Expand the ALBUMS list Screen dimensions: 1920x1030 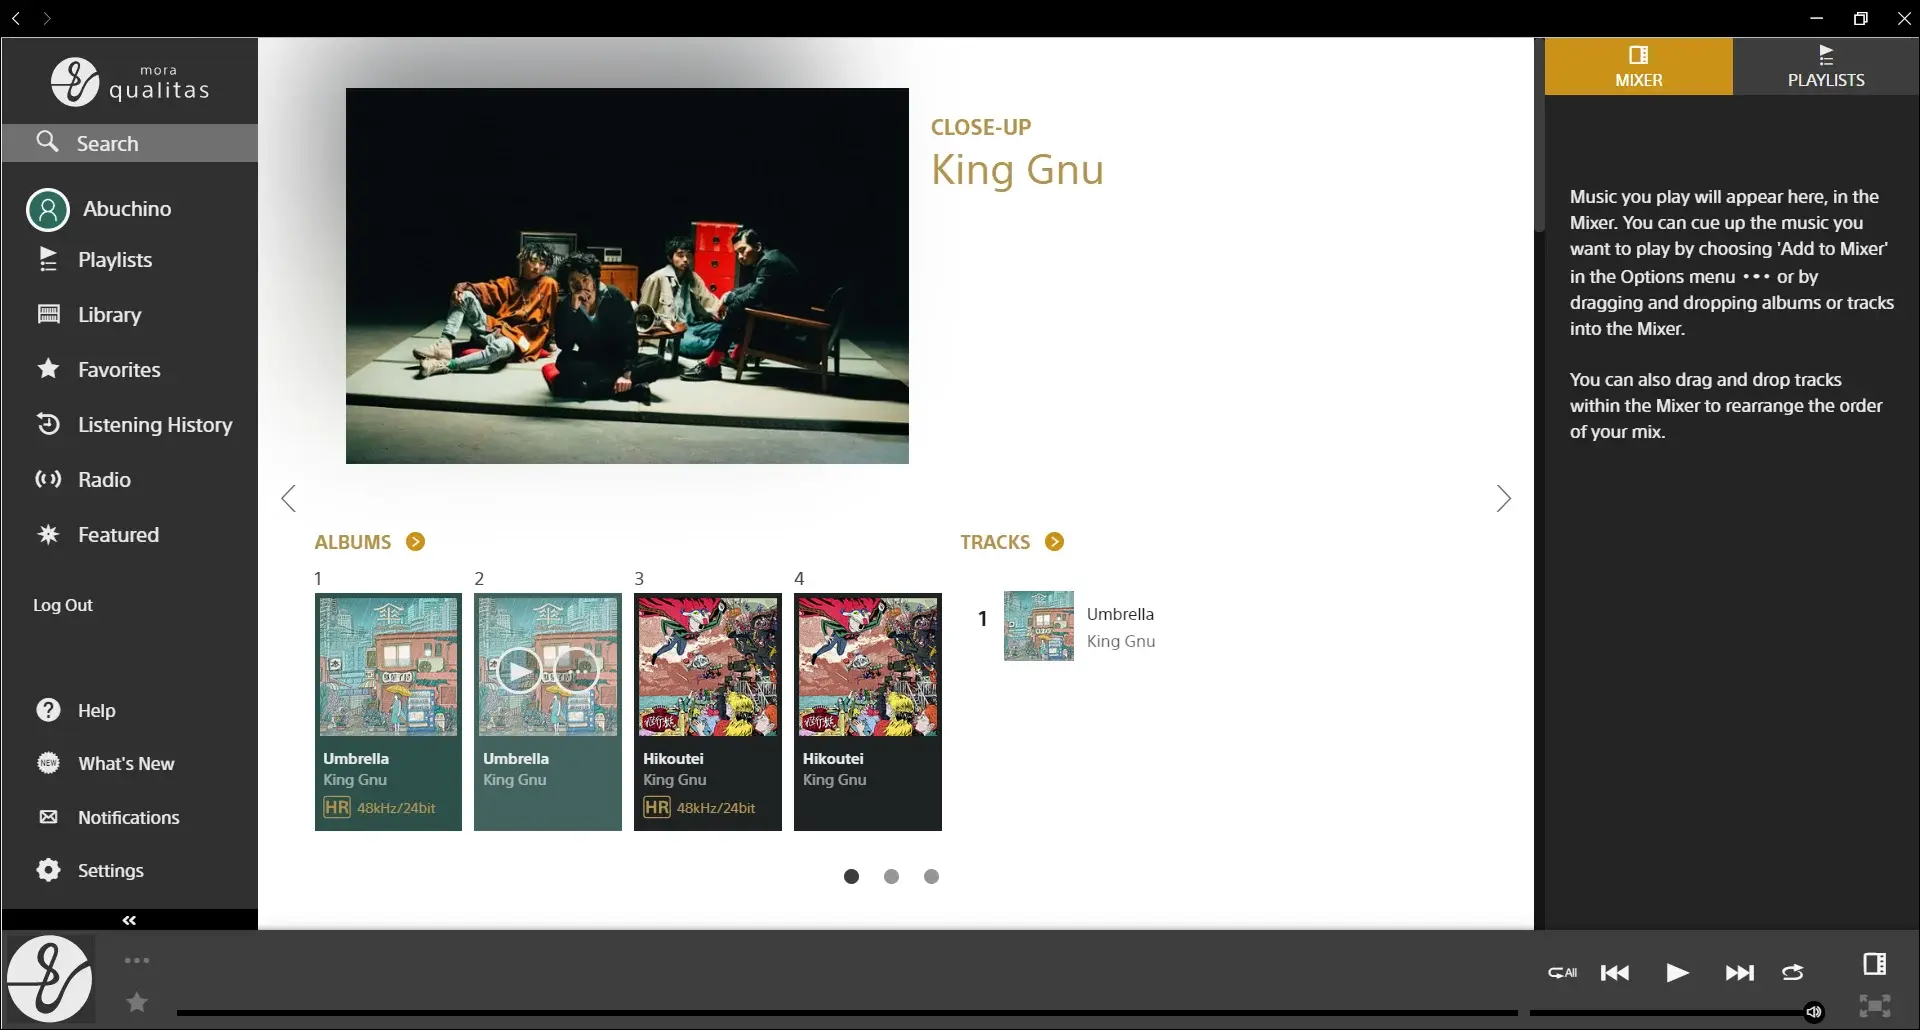[x=415, y=542]
